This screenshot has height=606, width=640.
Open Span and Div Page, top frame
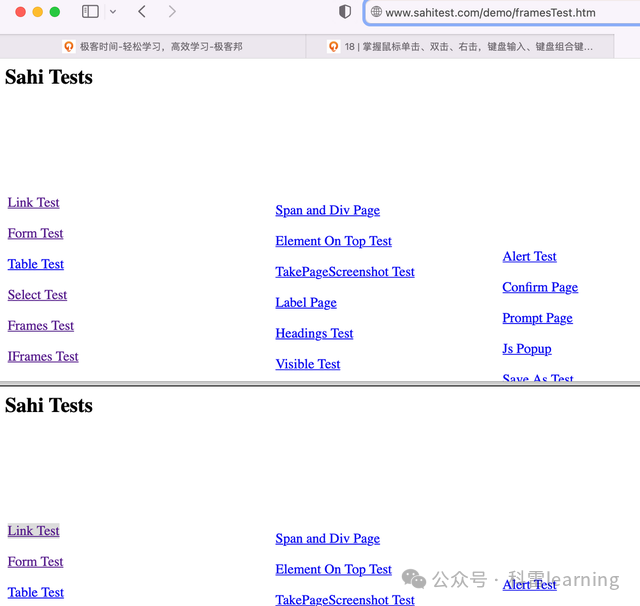click(x=328, y=210)
